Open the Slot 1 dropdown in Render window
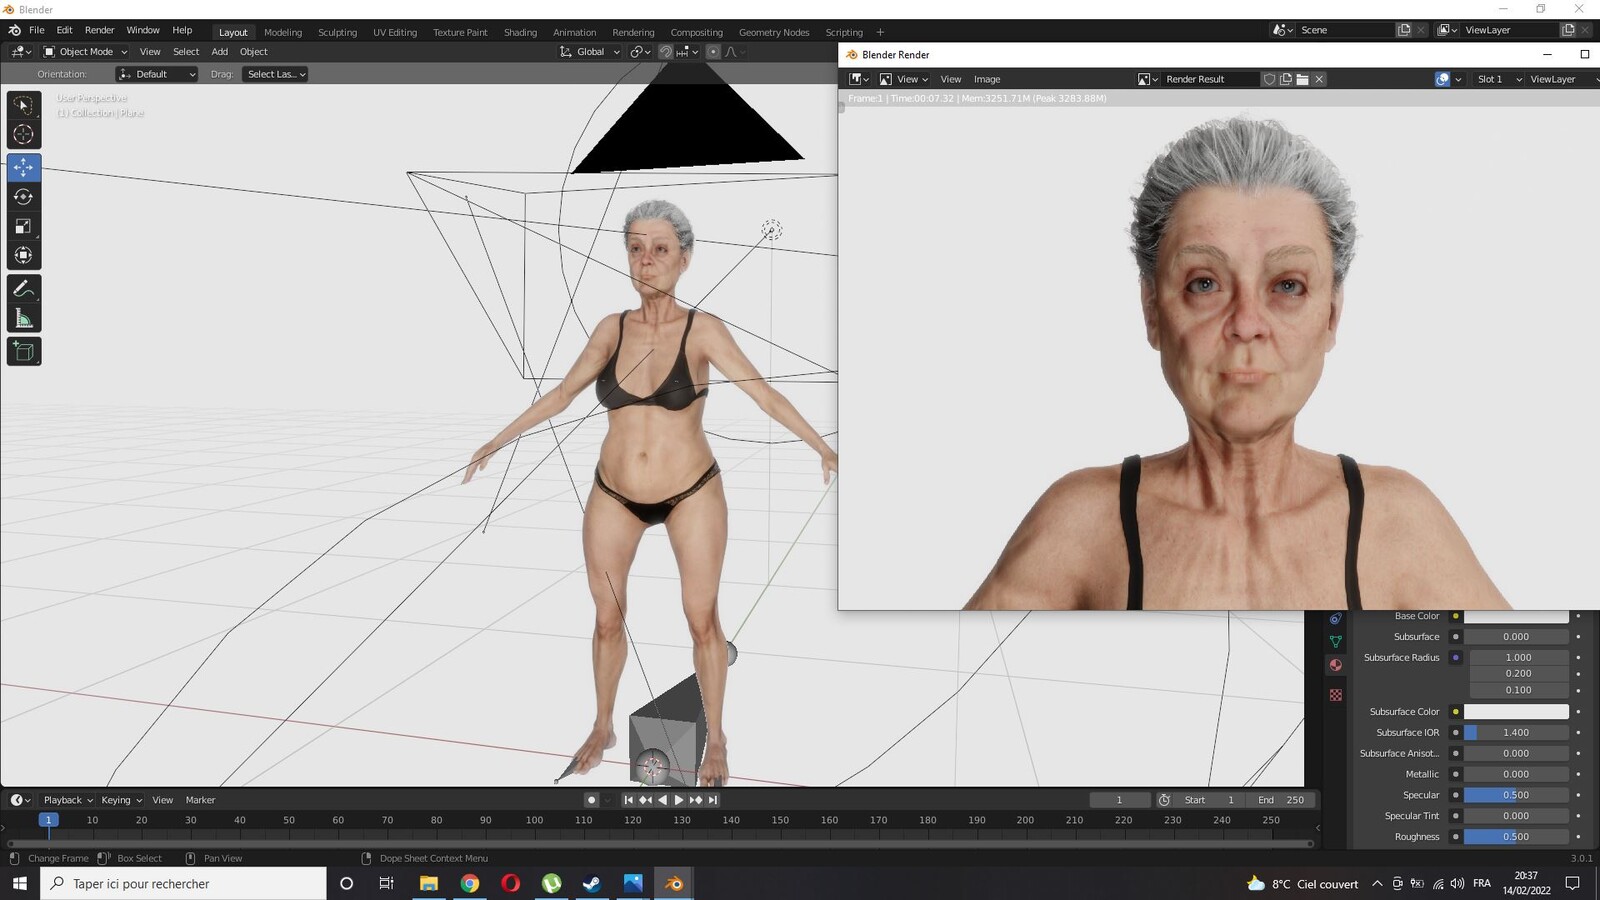 click(x=1497, y=79)
